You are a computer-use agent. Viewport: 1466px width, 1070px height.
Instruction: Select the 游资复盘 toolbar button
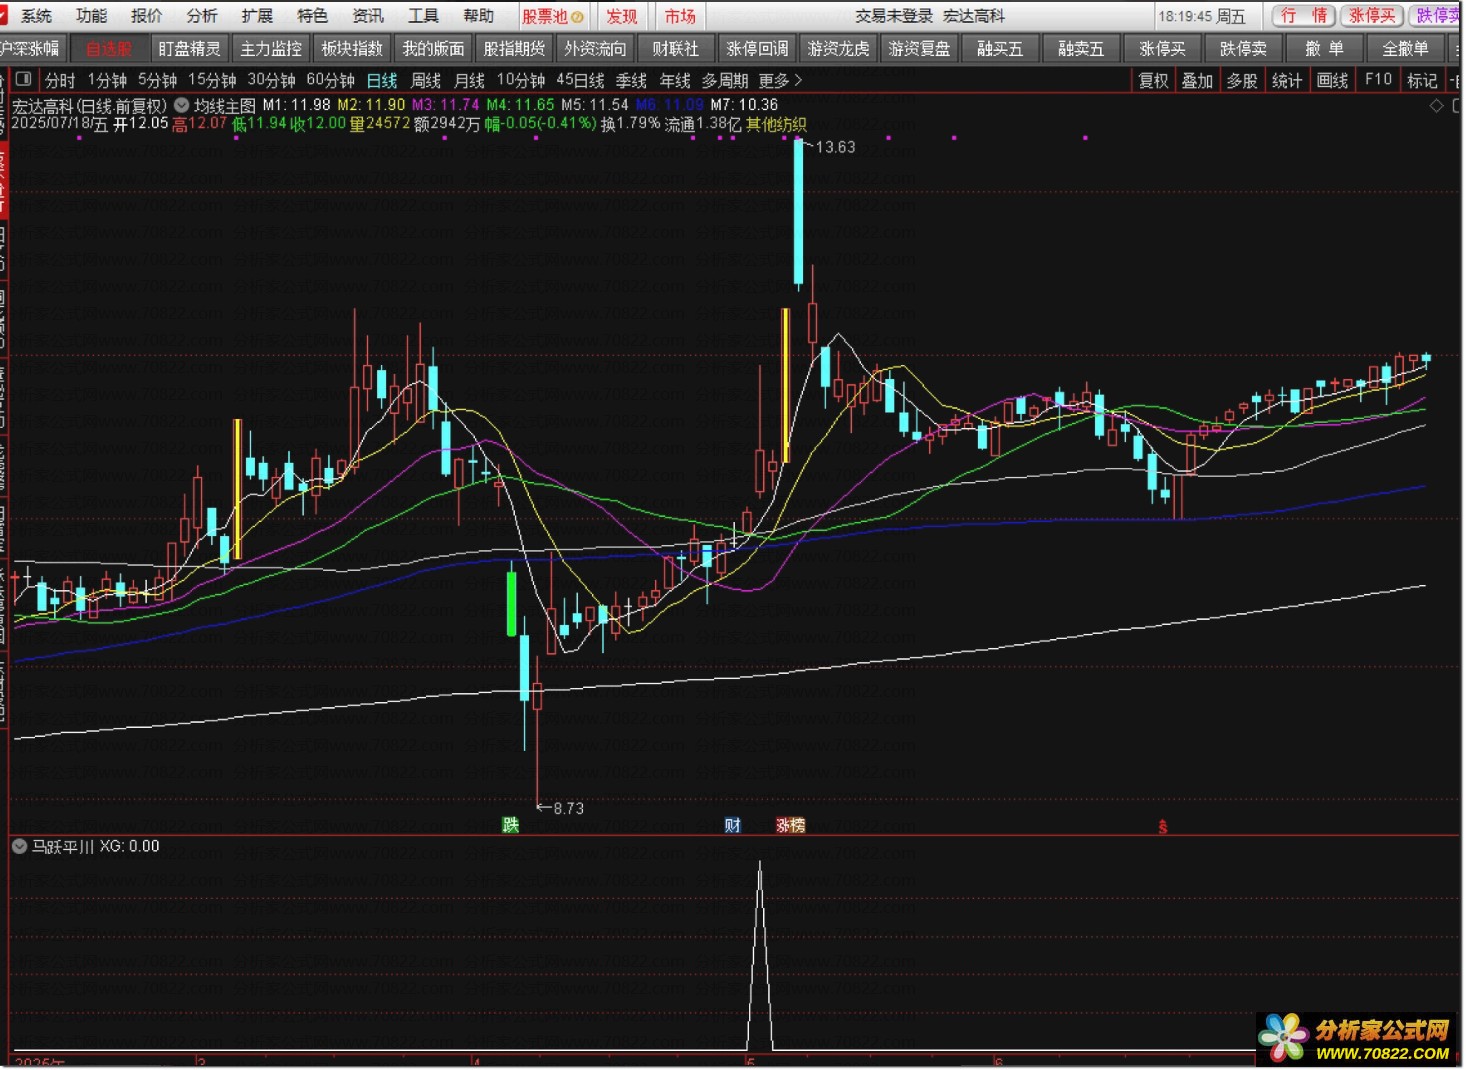point(919,48)
